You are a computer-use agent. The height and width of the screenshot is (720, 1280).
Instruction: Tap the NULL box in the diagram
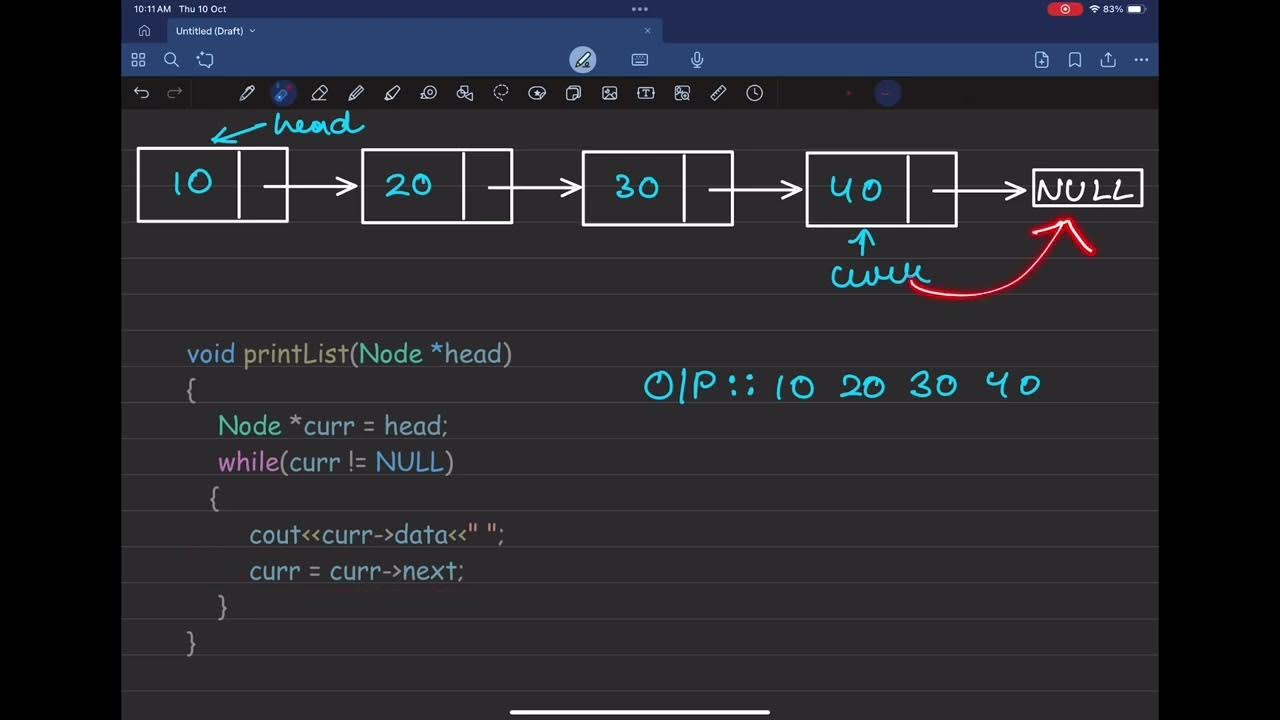[x=1088, y=189]
